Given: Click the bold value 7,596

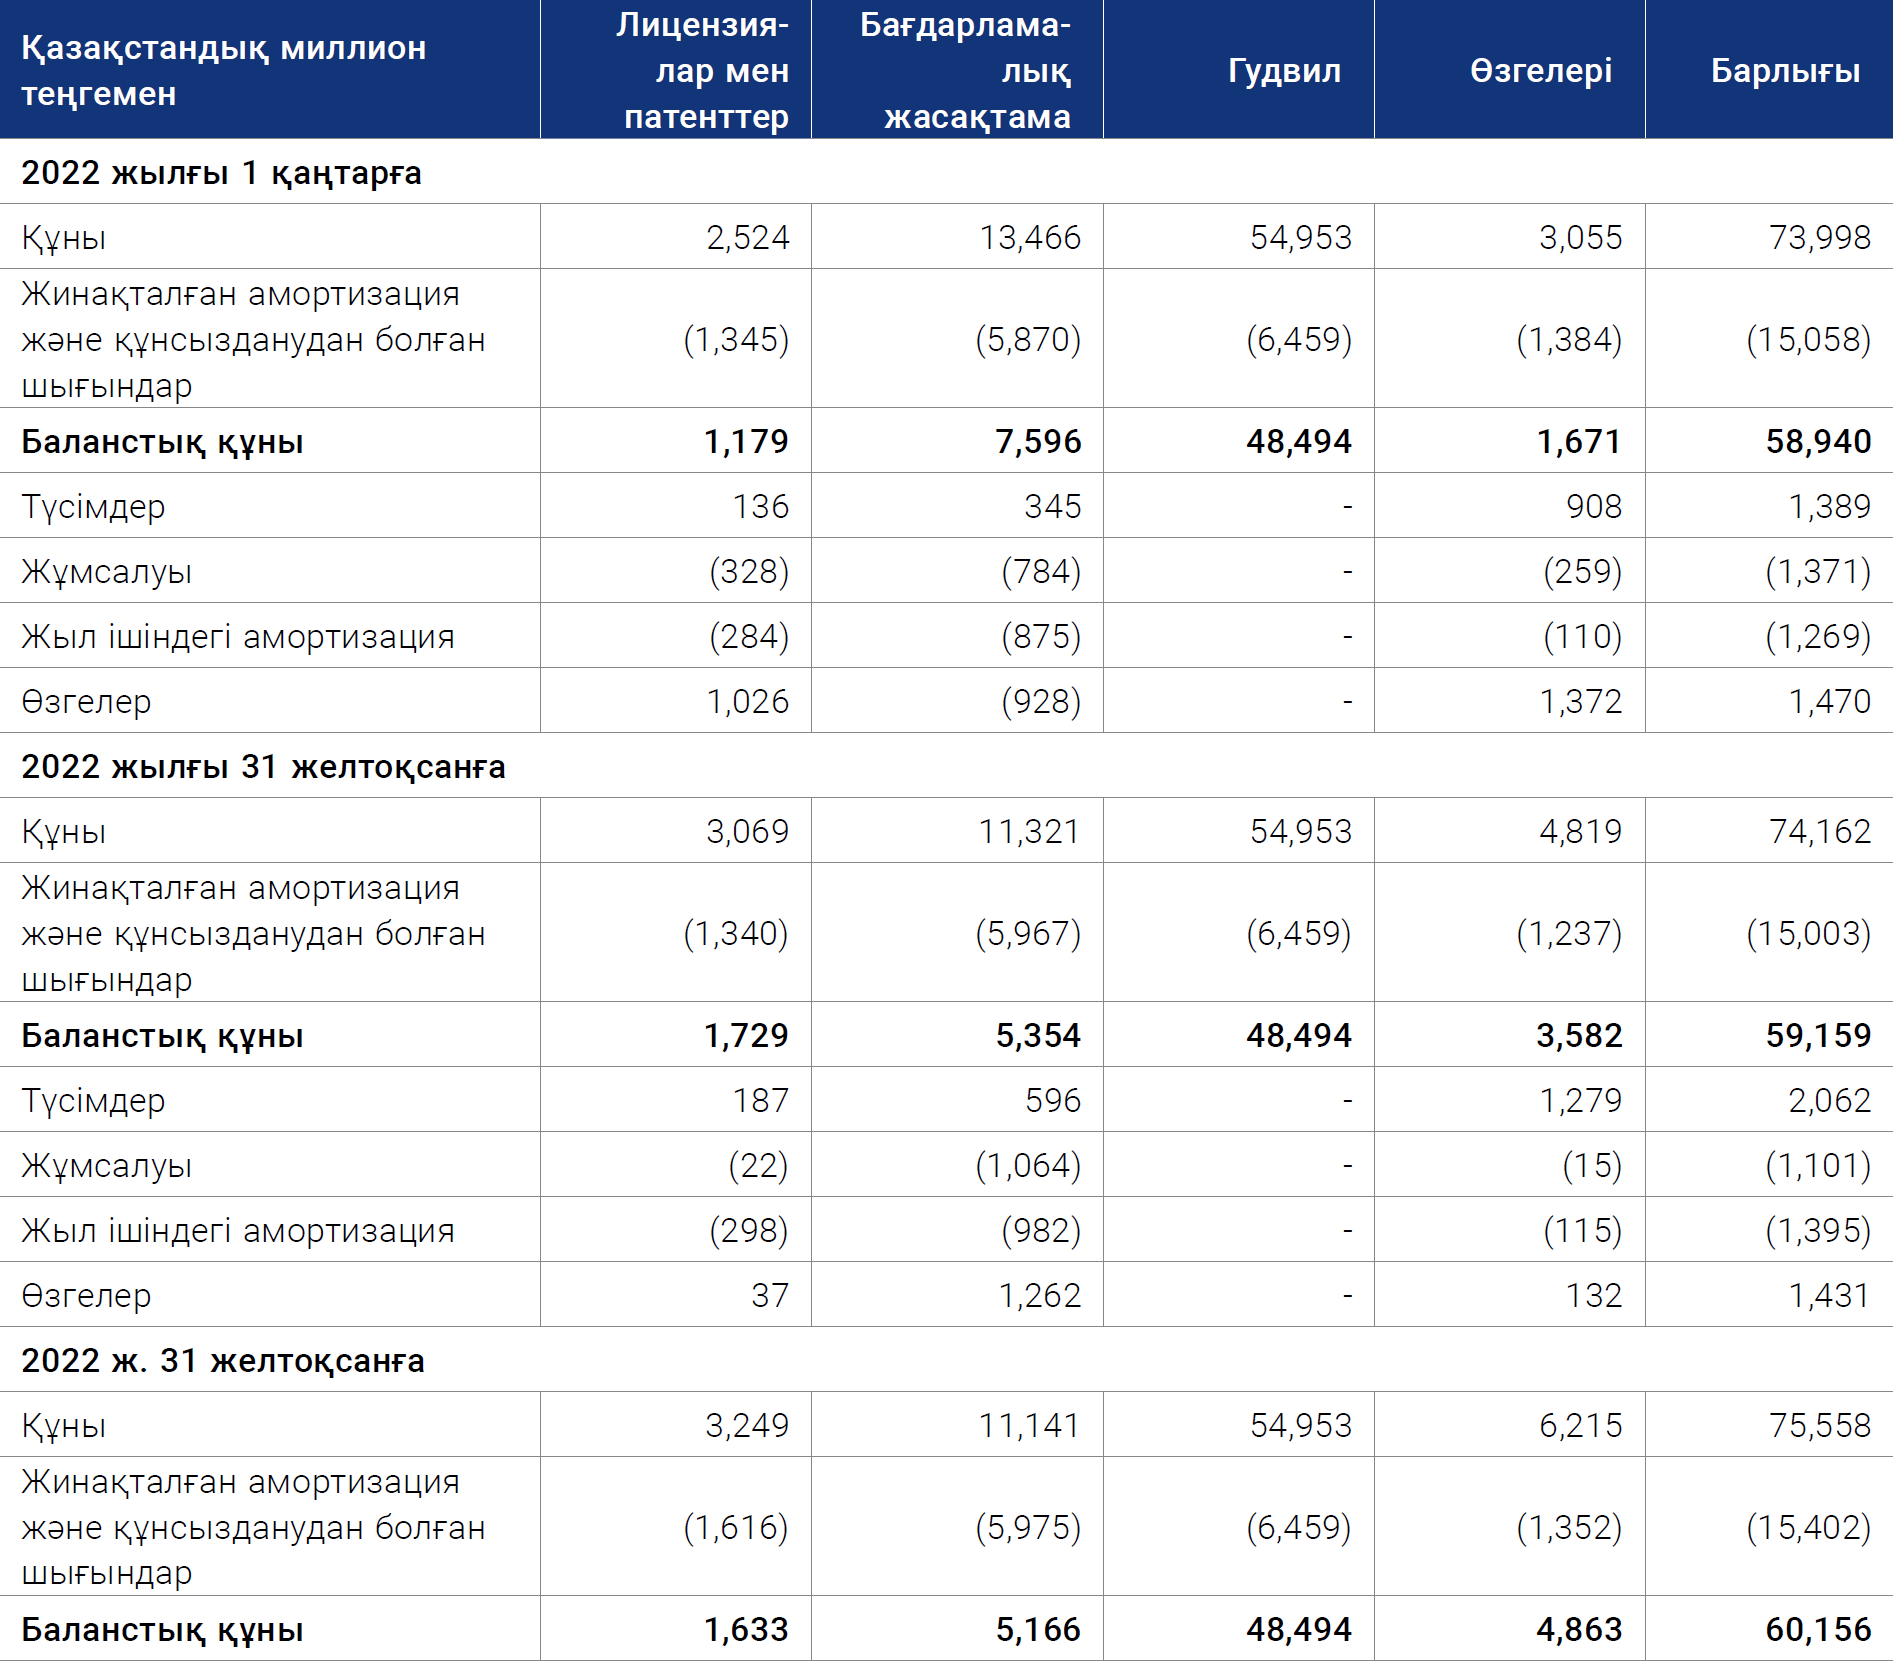Looking at the screenshot, I should pyautogui.click(x=1038, y=441).
